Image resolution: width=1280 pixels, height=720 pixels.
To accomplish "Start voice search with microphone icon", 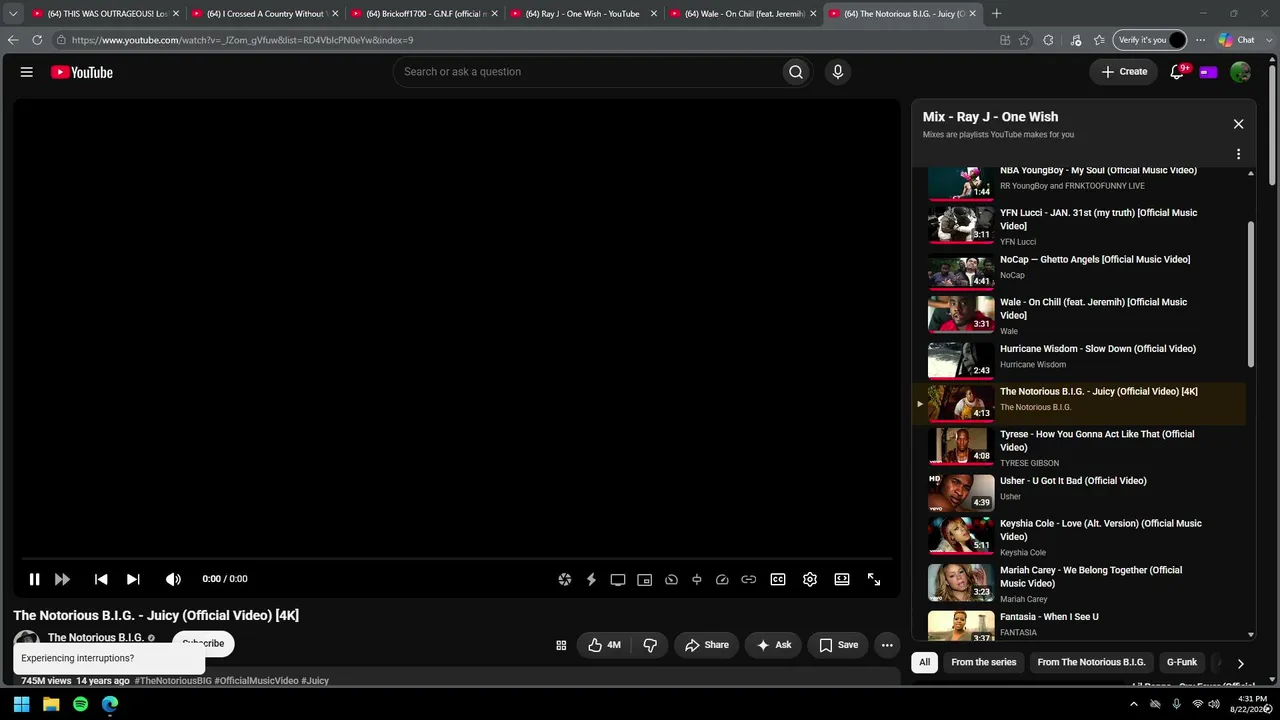I will coord(838,72).
